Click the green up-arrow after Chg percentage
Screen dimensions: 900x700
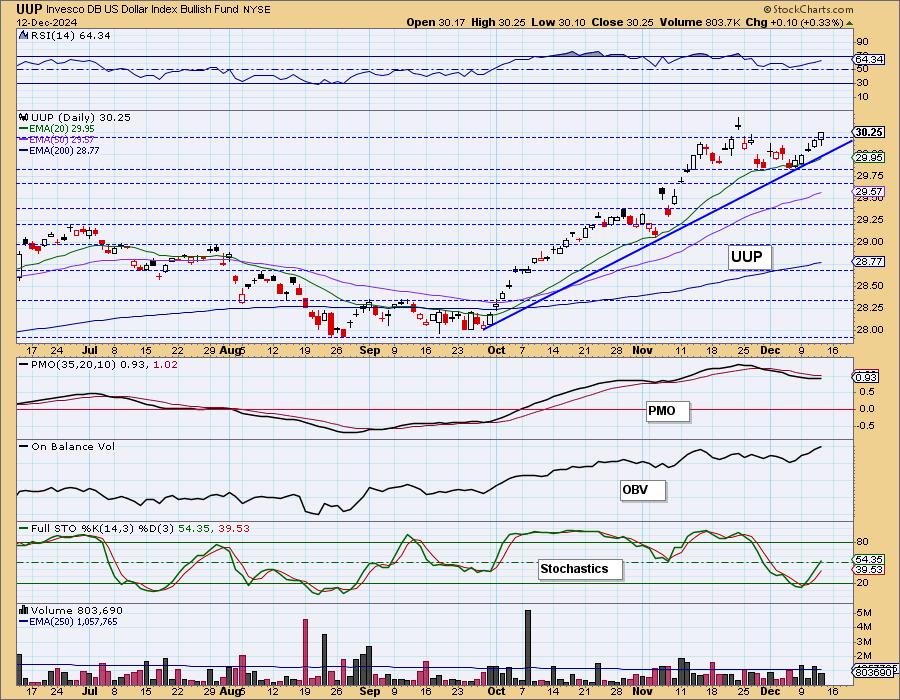coord(849,23)
